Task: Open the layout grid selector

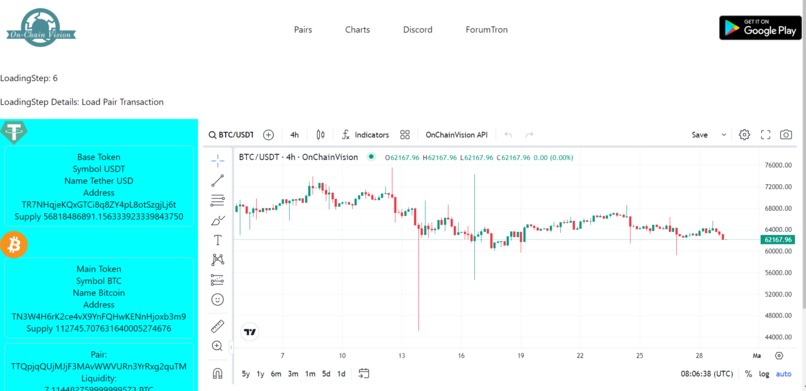Action: click(x=405, y=135)
